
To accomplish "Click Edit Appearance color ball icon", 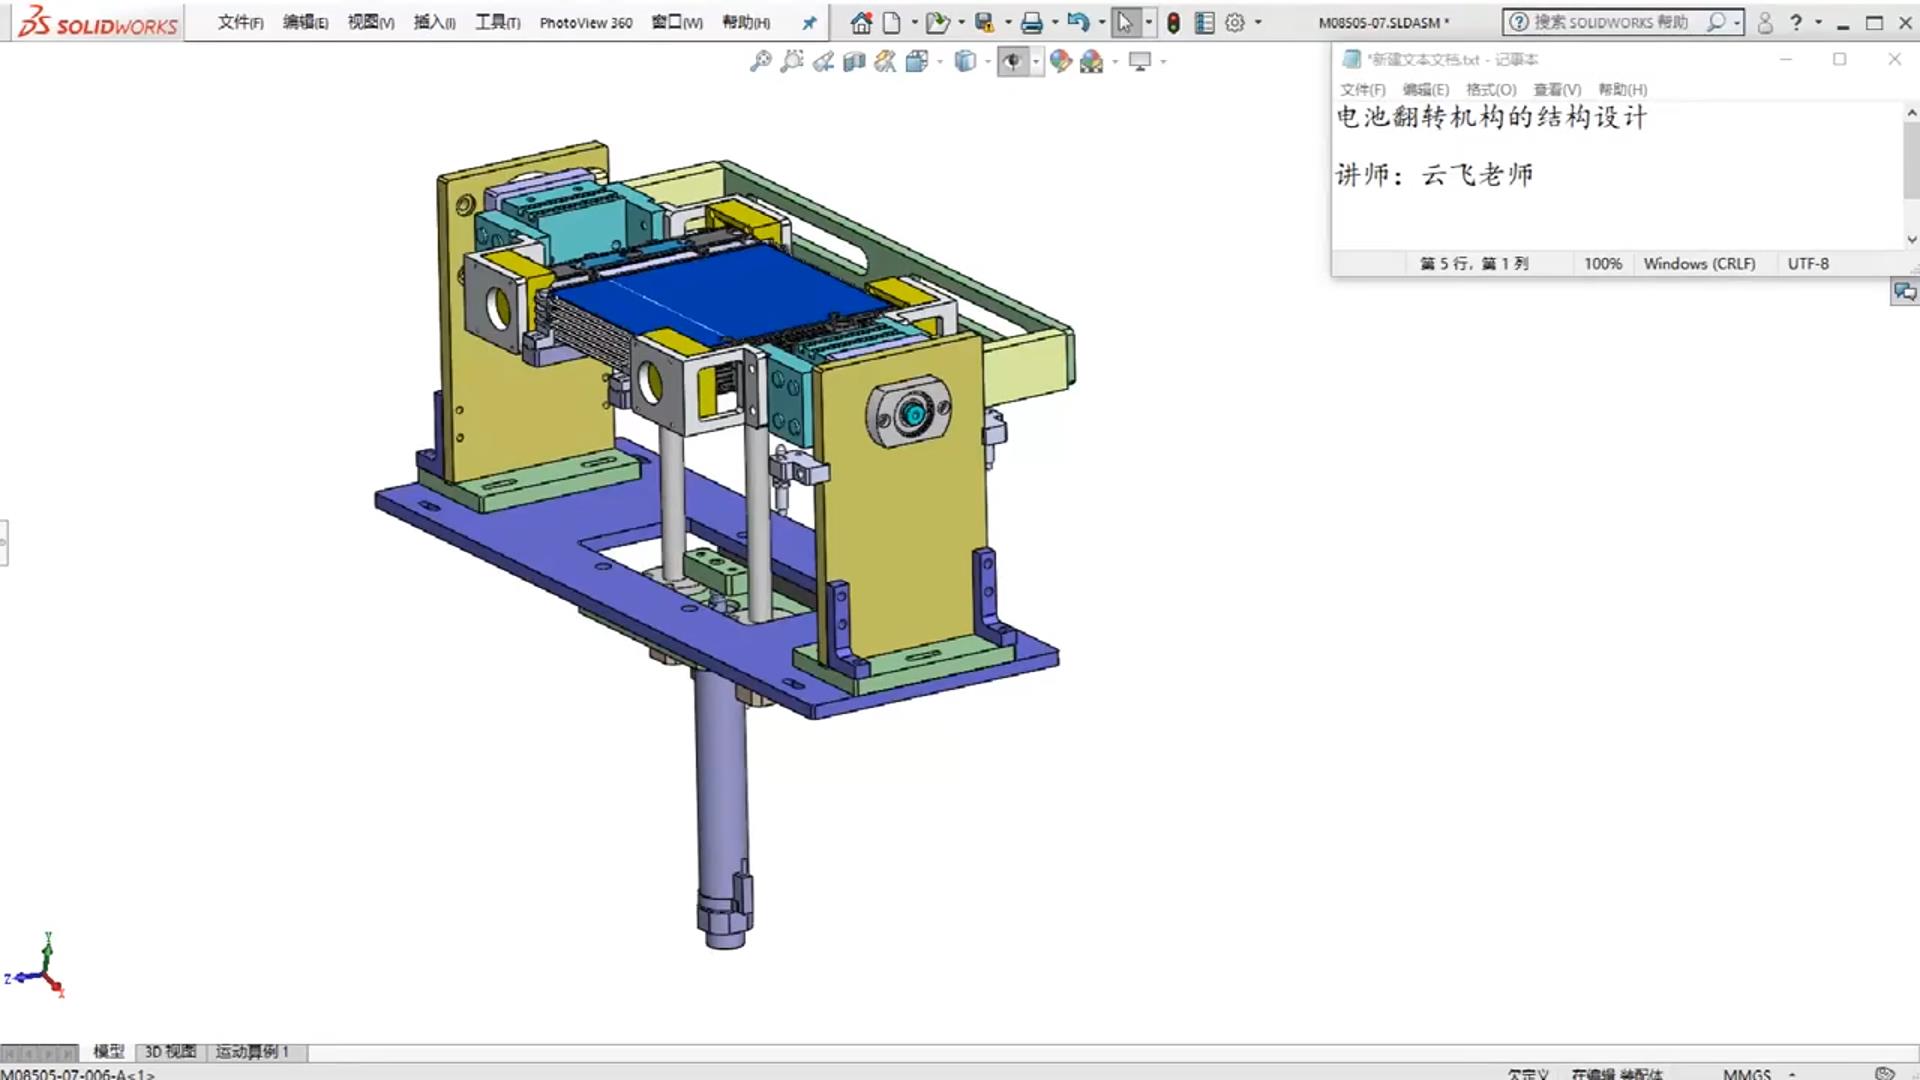I will (1061, 61).
